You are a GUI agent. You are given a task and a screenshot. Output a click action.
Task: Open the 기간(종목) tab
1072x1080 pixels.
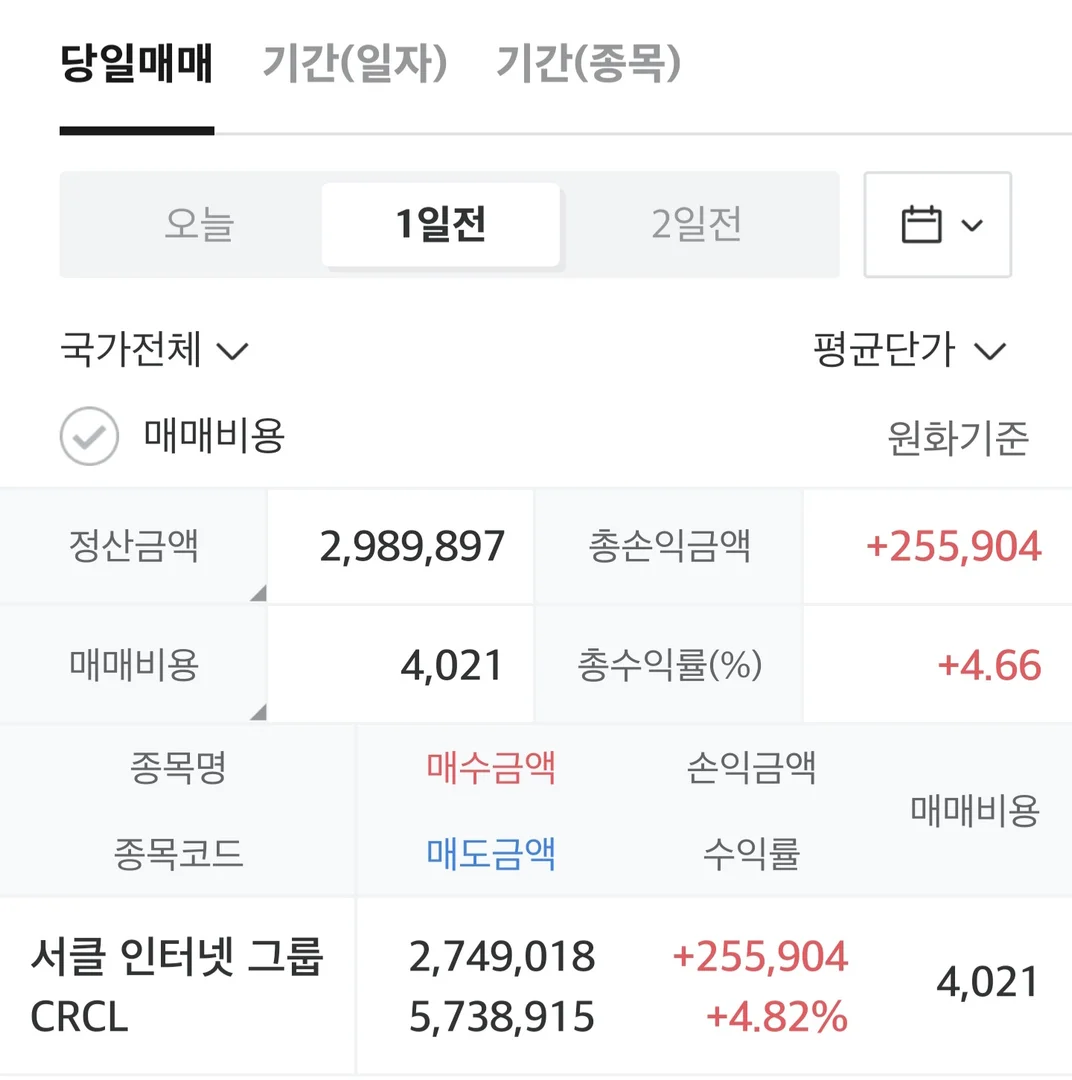click(x=589, y=66)
